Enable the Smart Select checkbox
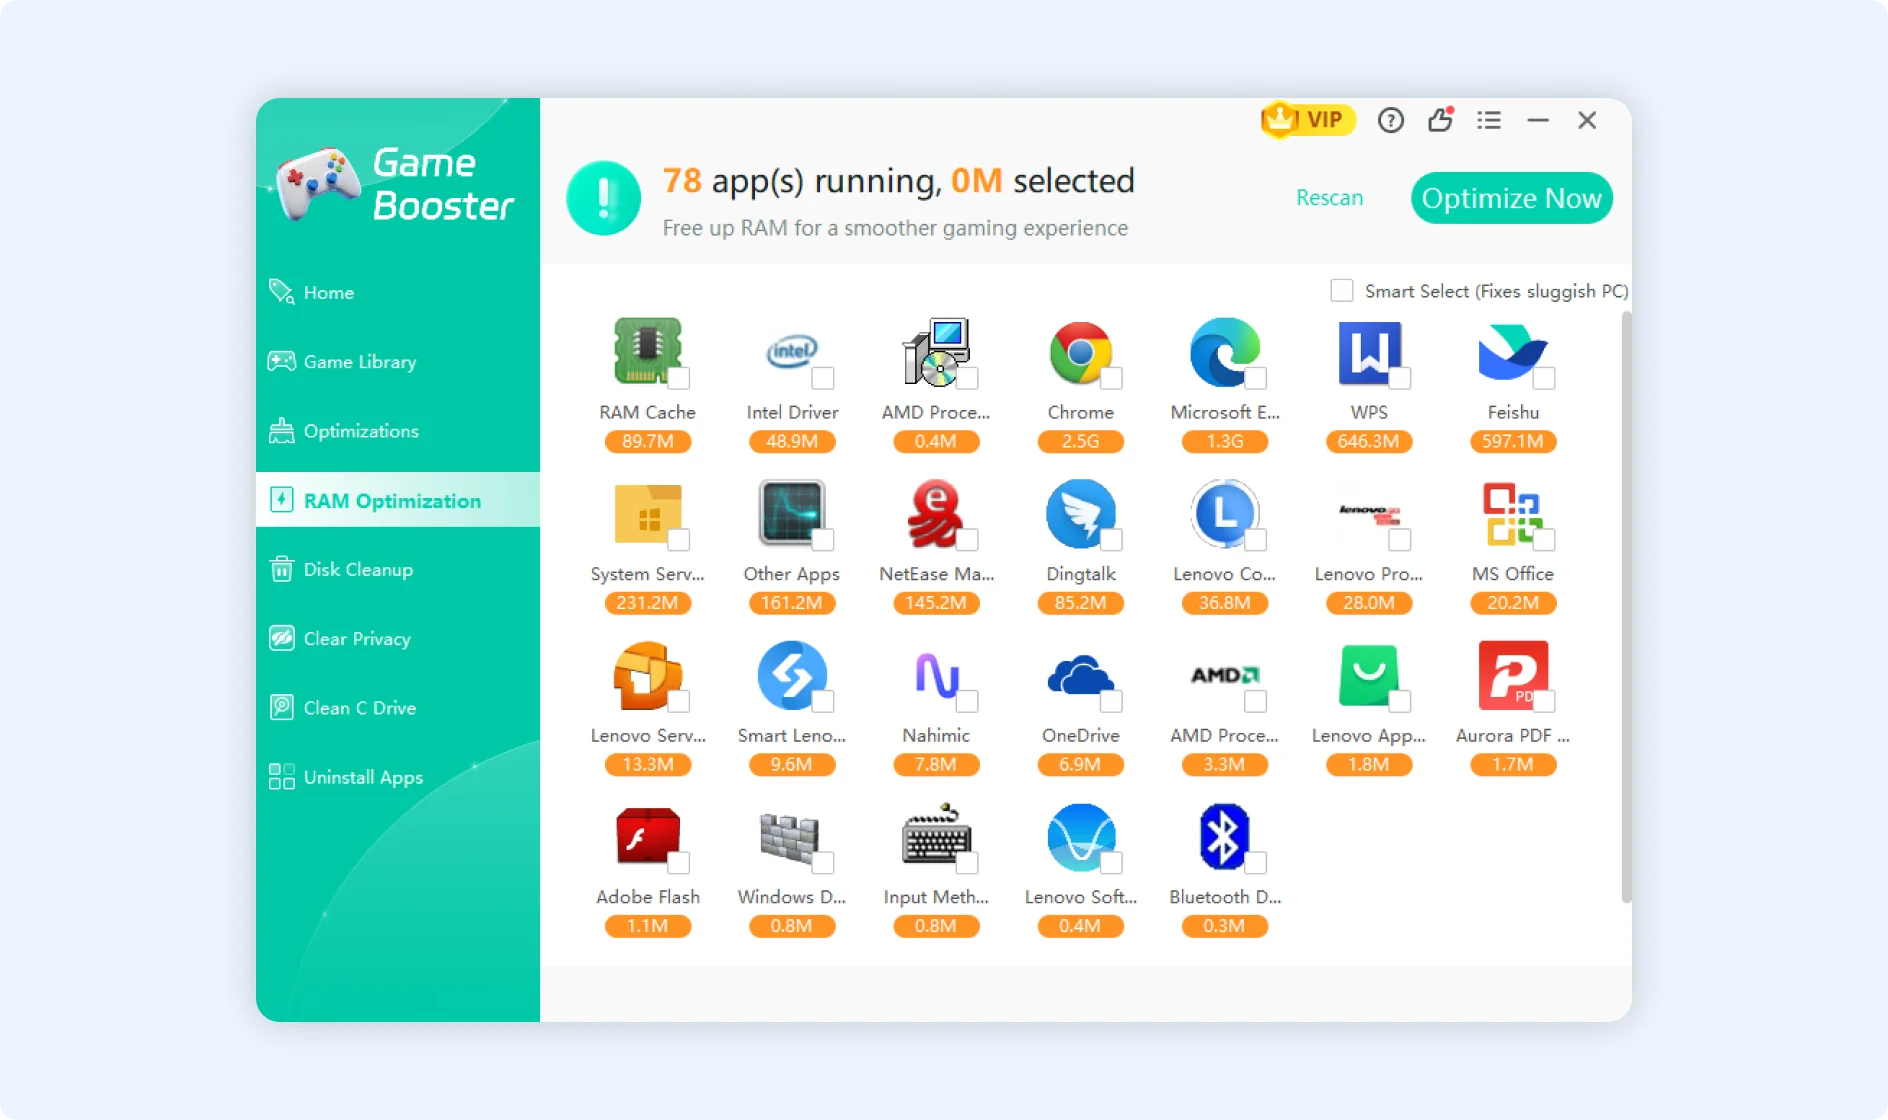This screenshot has width=1888, height=1120. pos(1341,290)
